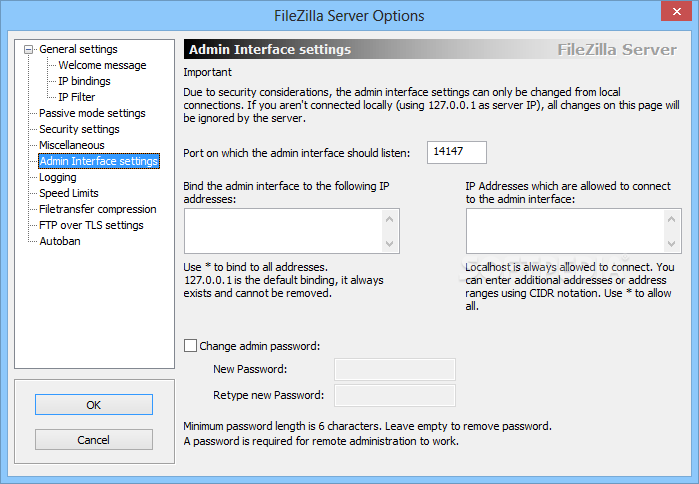This screenshot has height=484, width=699.
Task: Click down arrow of allowed addresses scrollbar
Action: click(671, 244)
